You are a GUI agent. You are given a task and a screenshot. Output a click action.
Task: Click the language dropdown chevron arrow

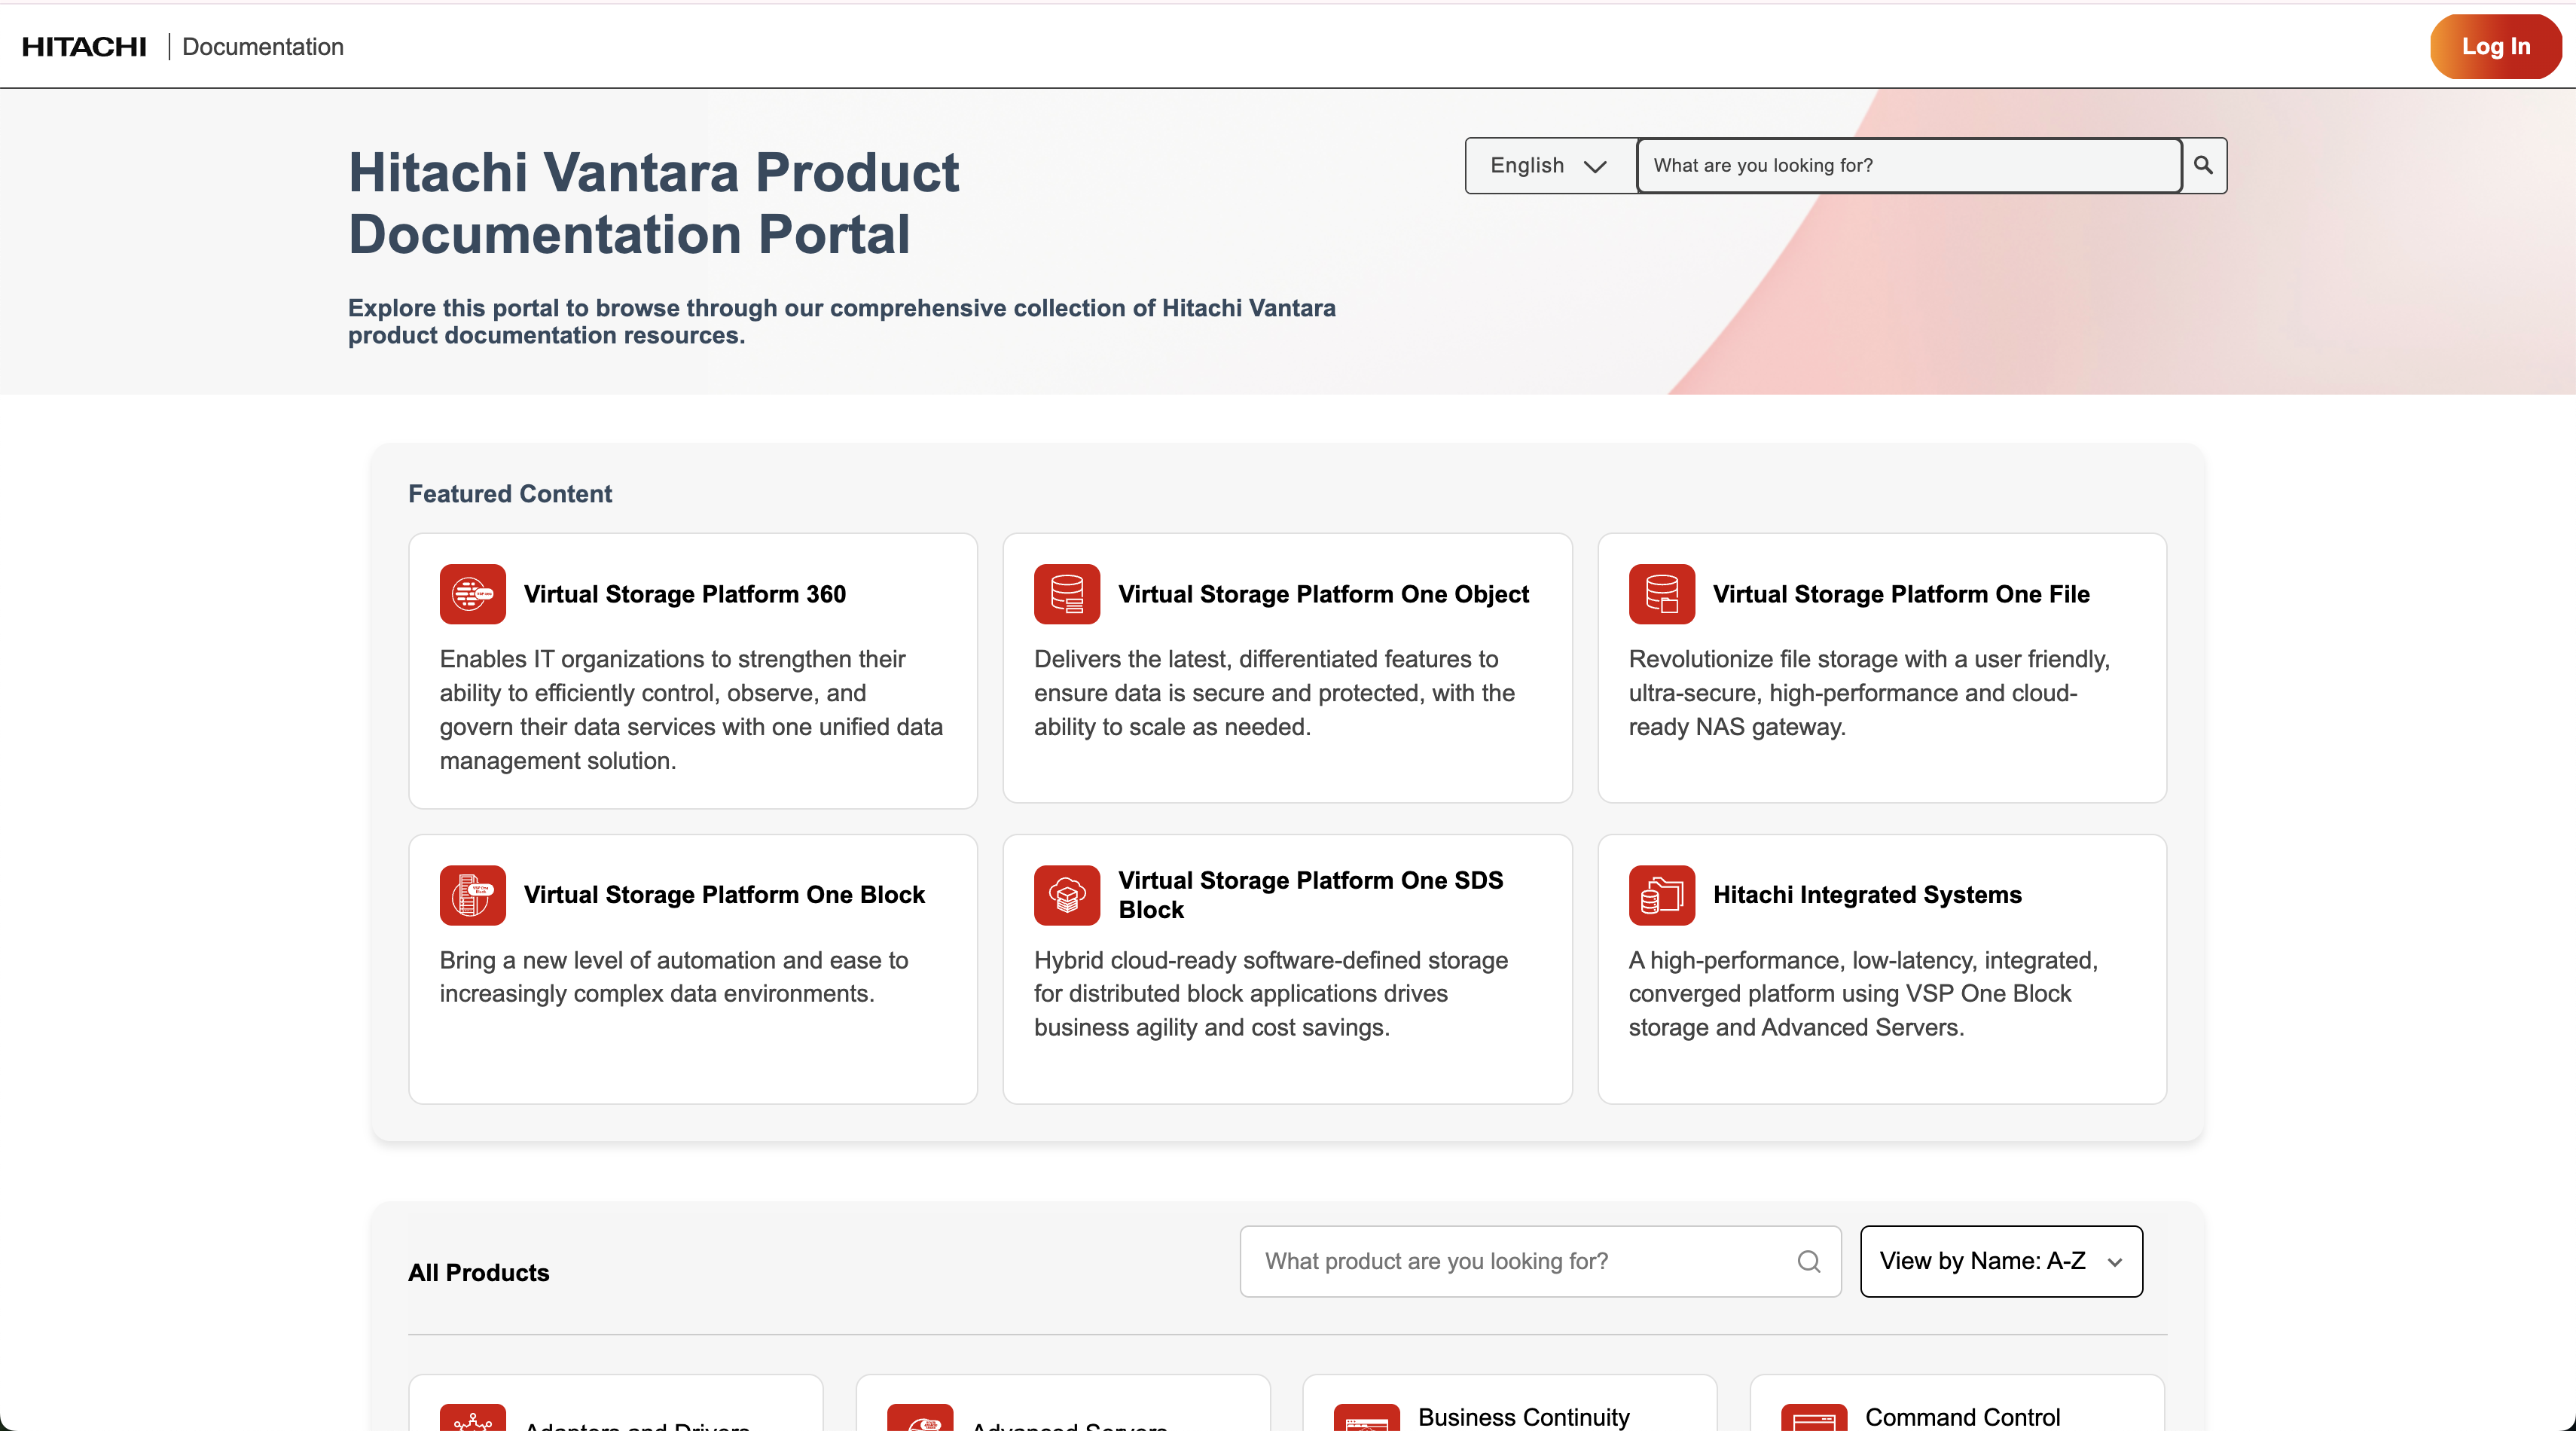[1595, 166]
